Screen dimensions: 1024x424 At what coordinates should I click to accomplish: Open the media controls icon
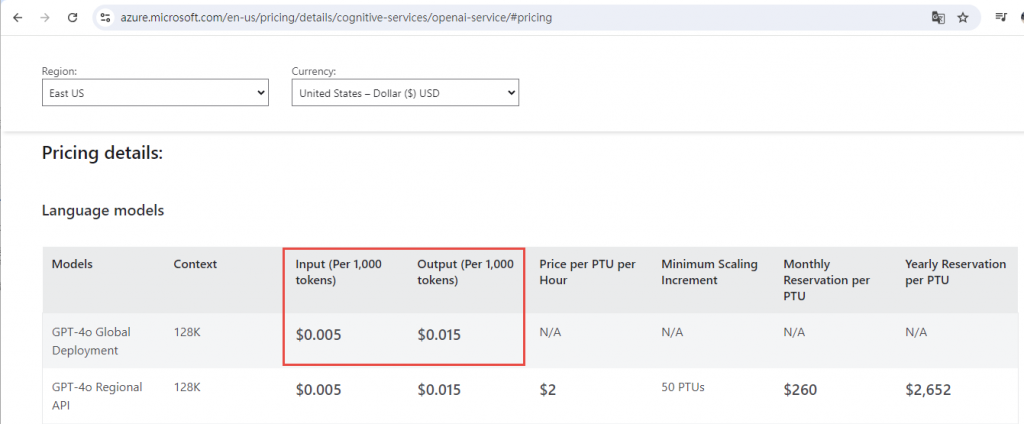(x=1001, y=17)
